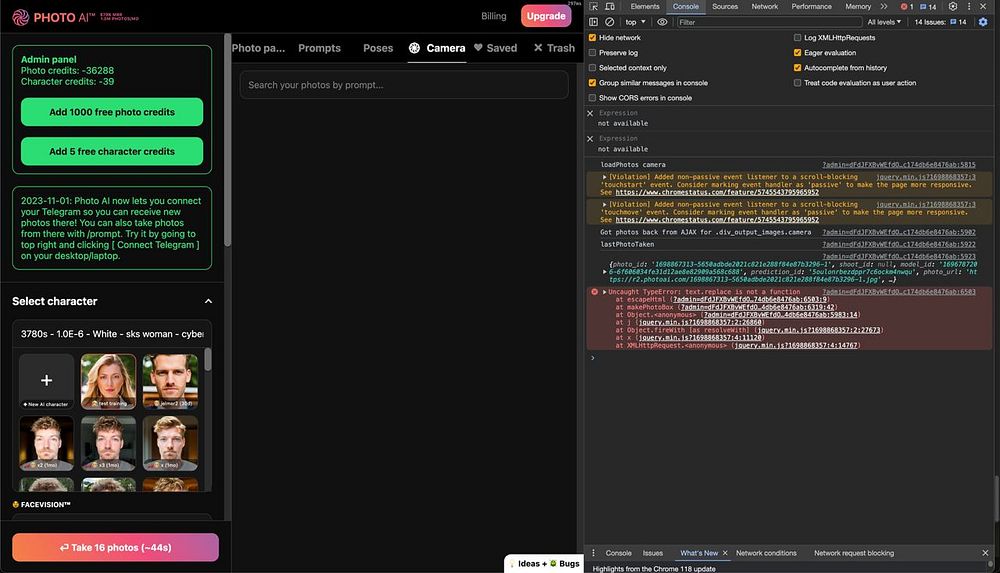This screenshot has width=1000, height=573.
Task: Open the Network conditions drawer tab
Action: tap(766, 553)
